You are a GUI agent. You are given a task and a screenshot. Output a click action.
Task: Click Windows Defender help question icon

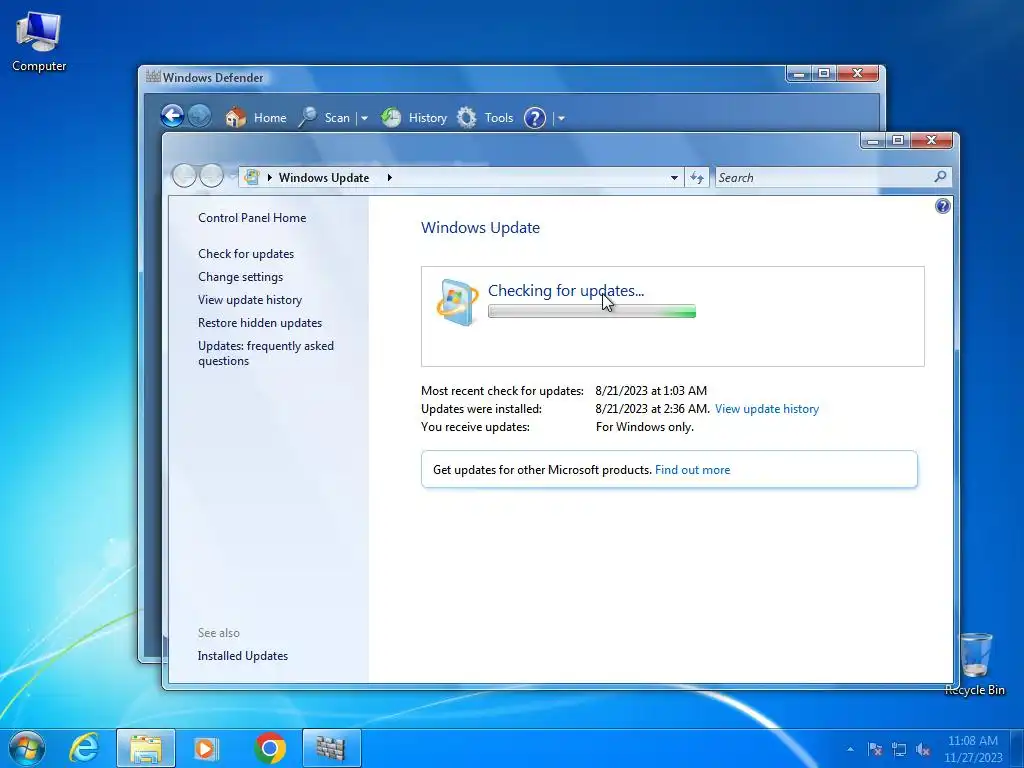point(535,118)
